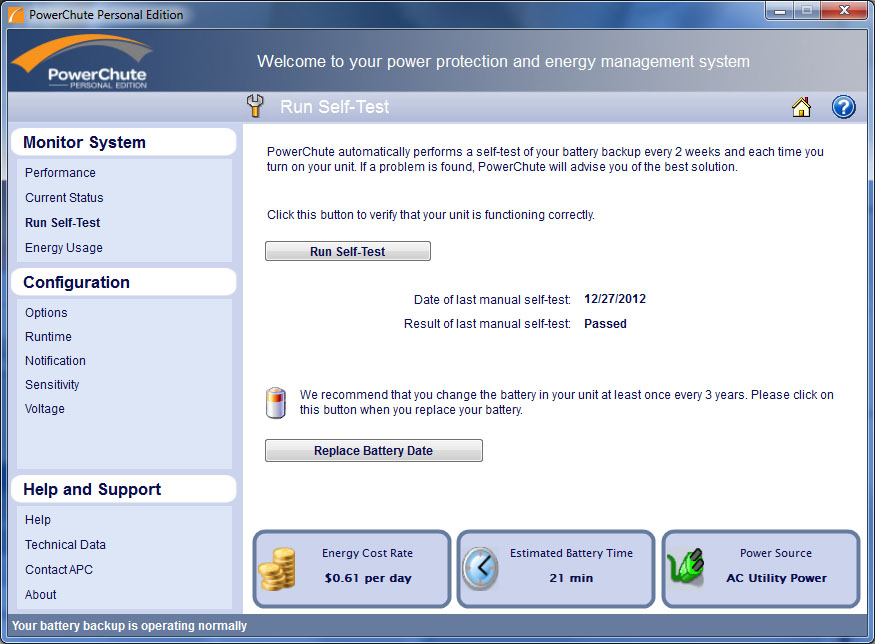Screen dimensions: 875x644
Task: Open Performance in Monitor System
Action: coord(60,173)
